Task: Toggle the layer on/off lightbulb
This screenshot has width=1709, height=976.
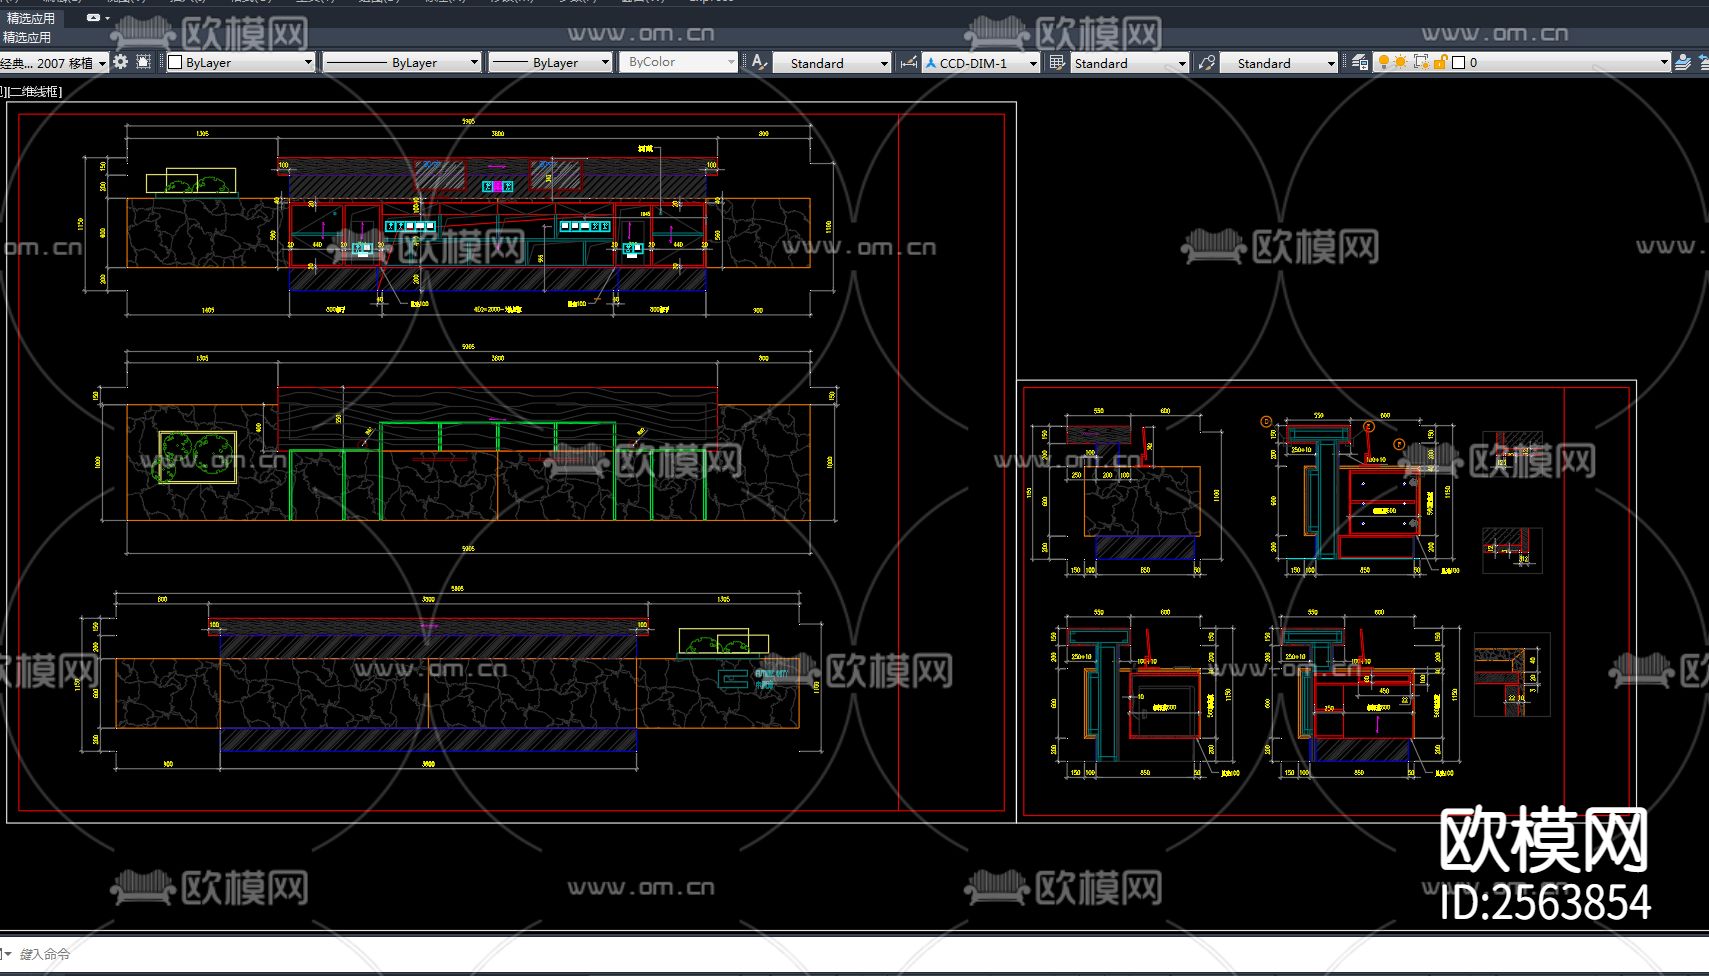Action: pos(1384,62)
